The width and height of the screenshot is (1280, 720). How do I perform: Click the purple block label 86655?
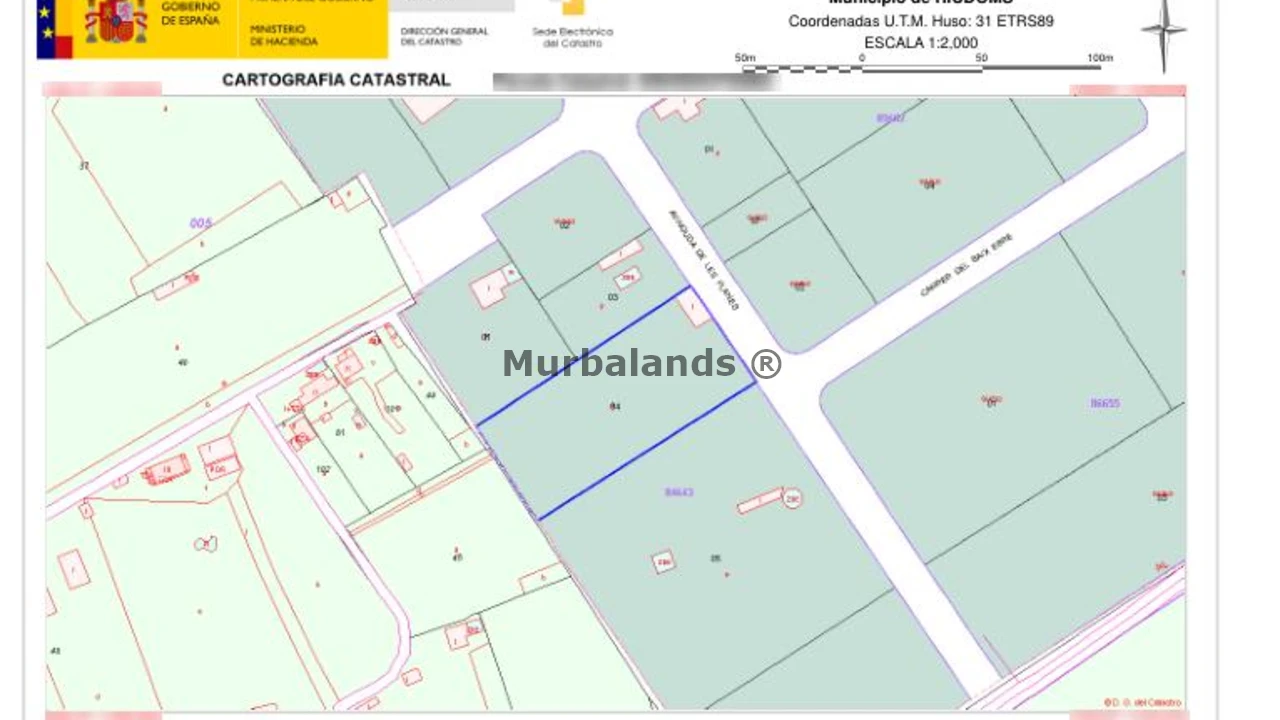pyautogui.click(x=1104, y=403)
